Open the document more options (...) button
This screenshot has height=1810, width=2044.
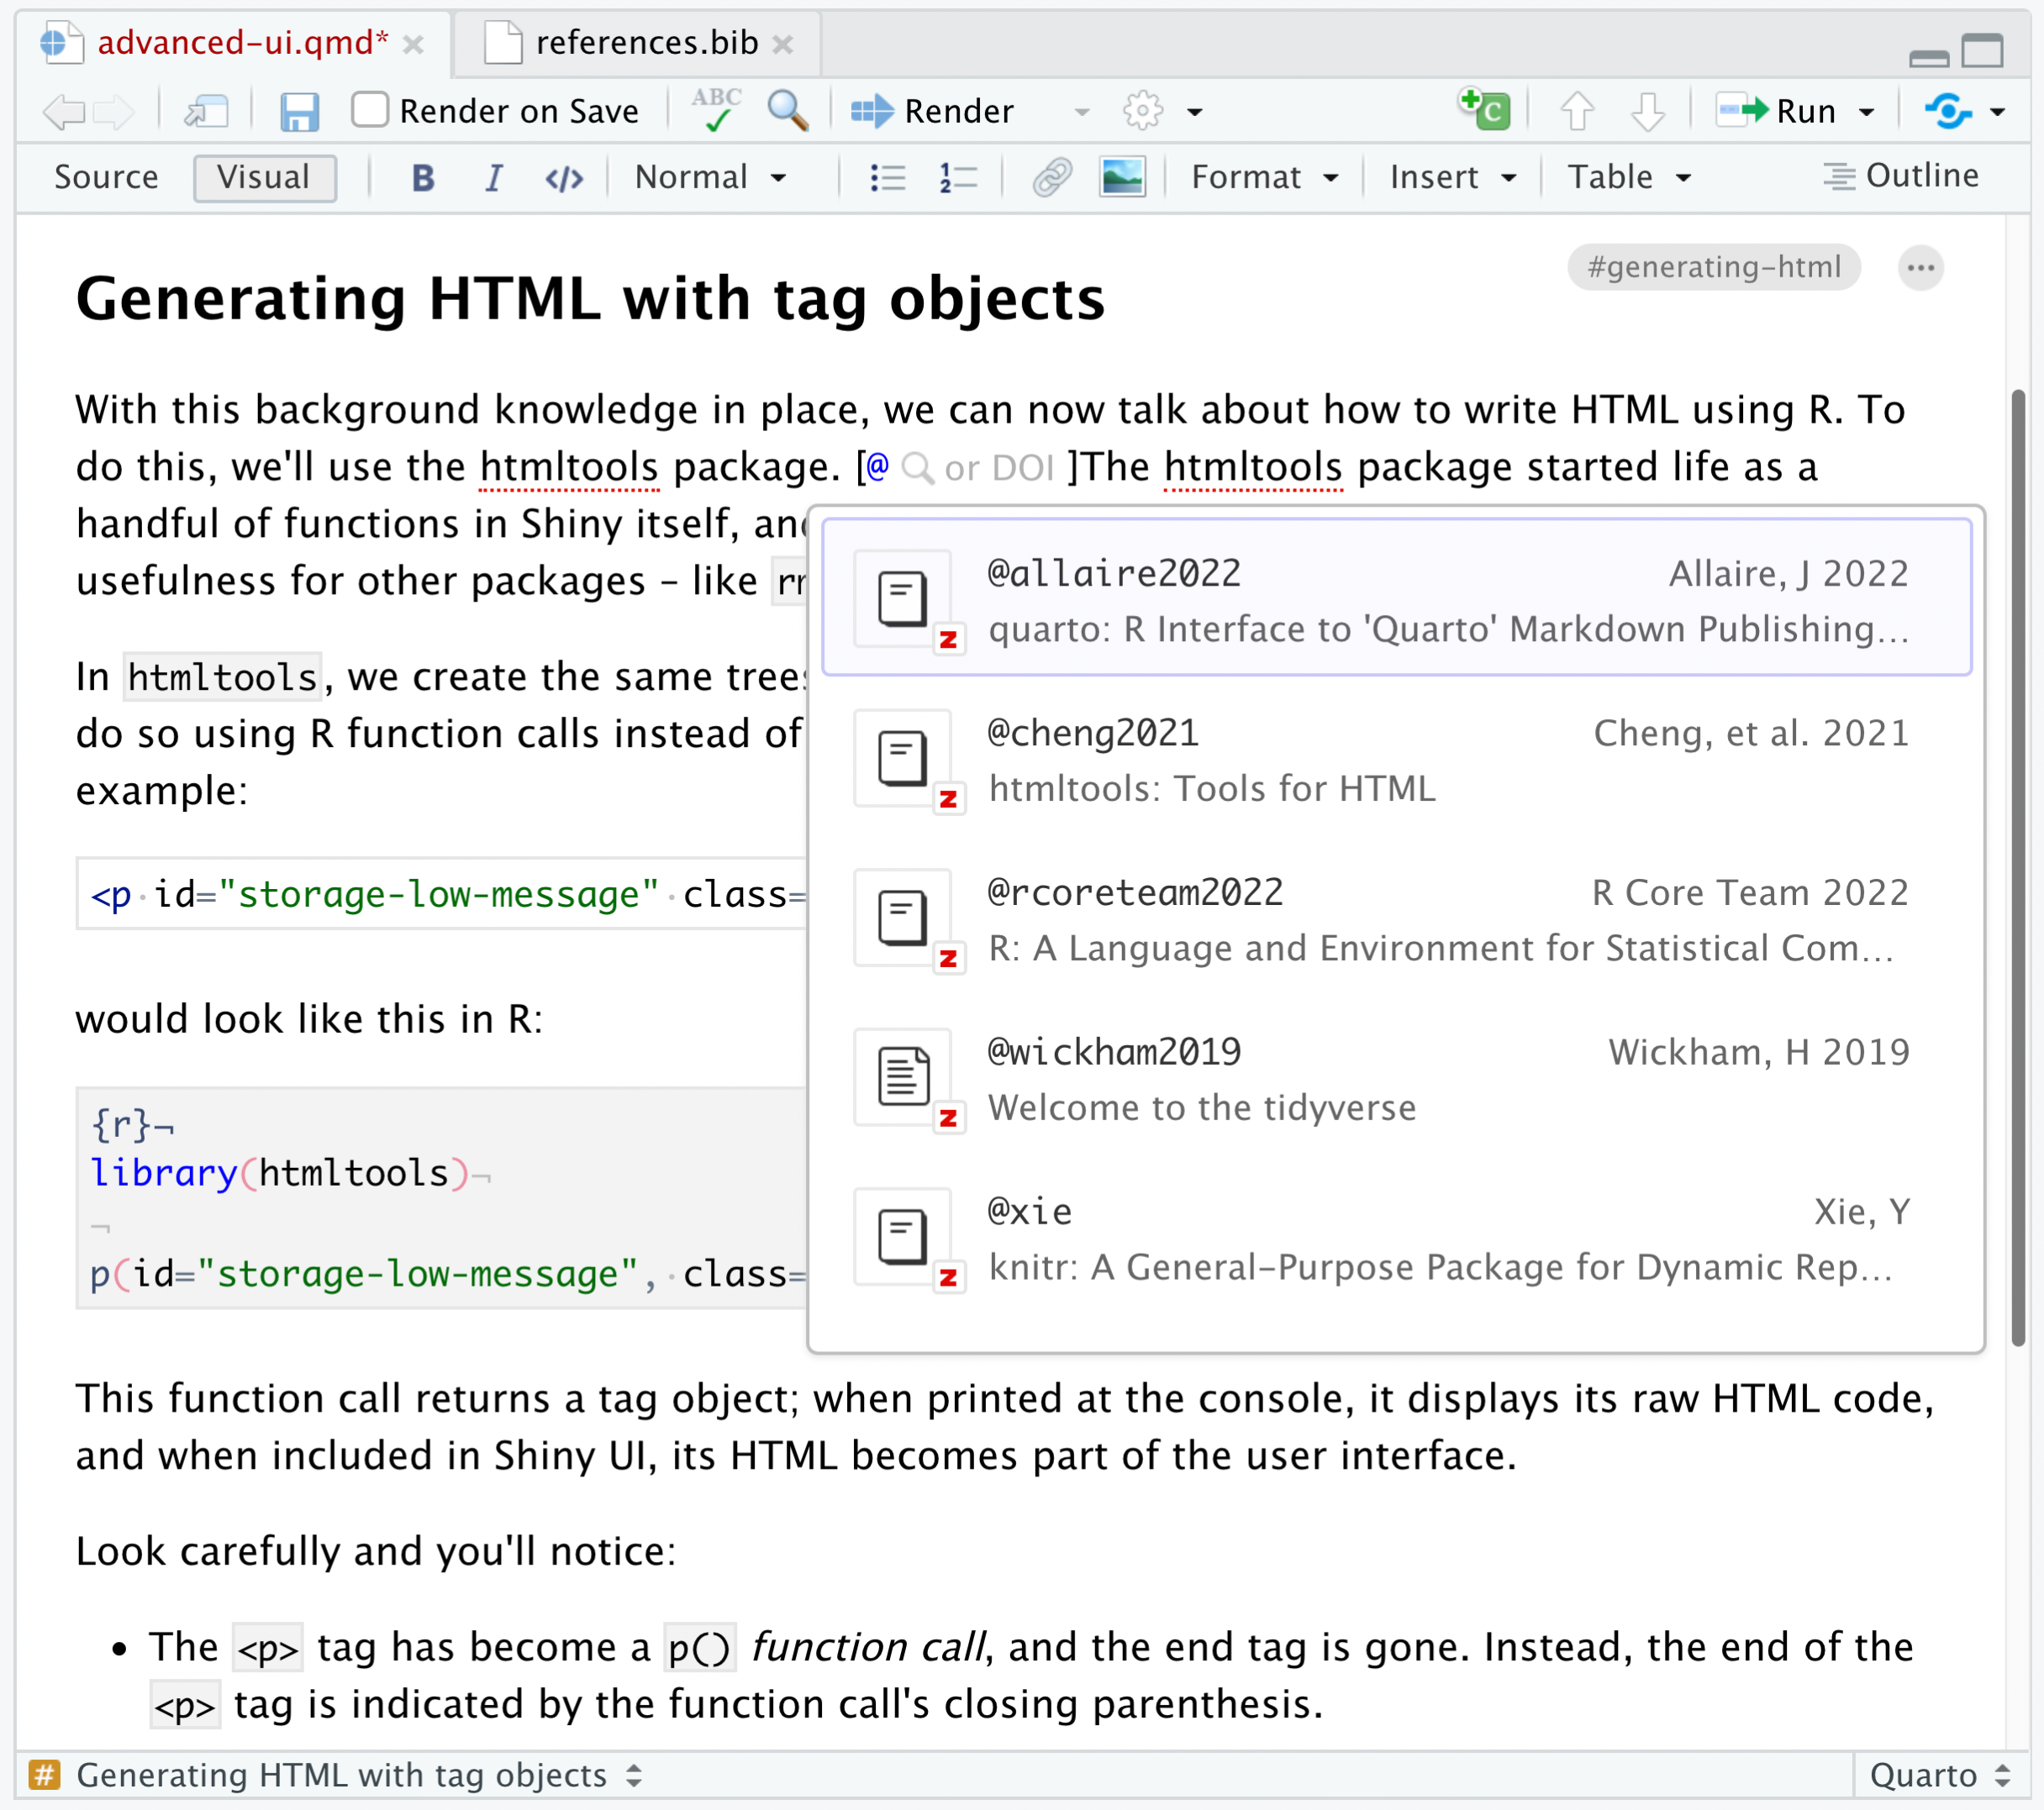click(1920, 267)
